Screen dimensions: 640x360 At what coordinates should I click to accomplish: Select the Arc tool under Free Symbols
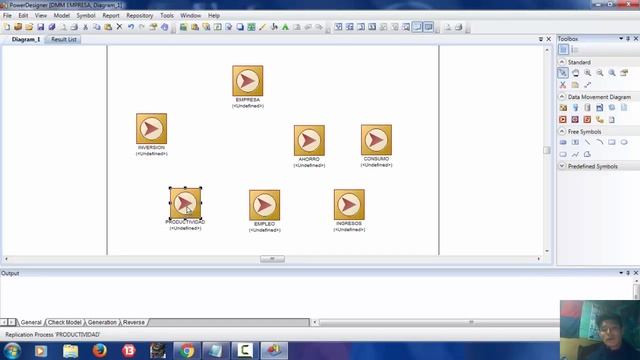click(600, 142)
